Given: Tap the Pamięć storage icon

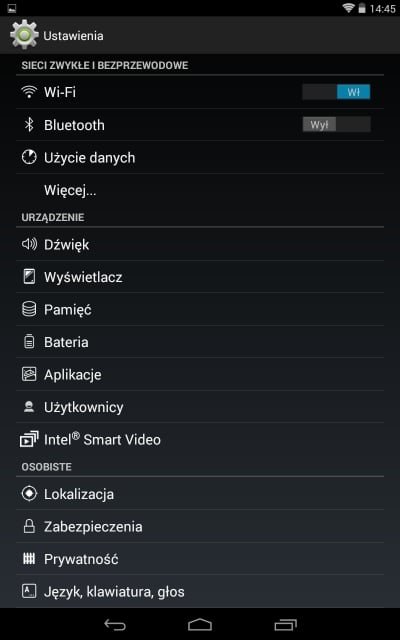Looking at the screenshot, I should coord(29,309).
